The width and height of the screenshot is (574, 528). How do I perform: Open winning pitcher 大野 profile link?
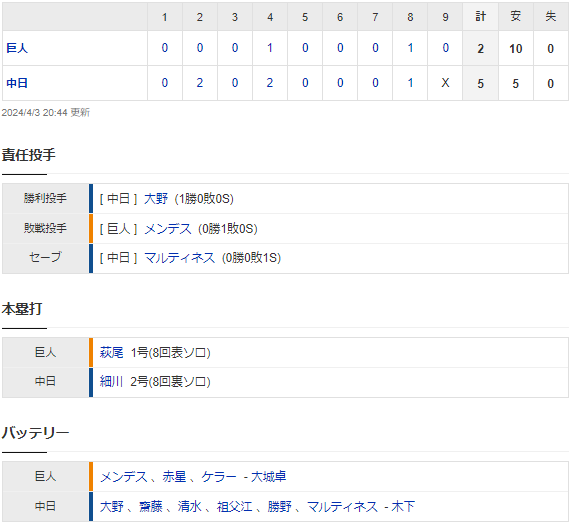click(x=156, y=199)
